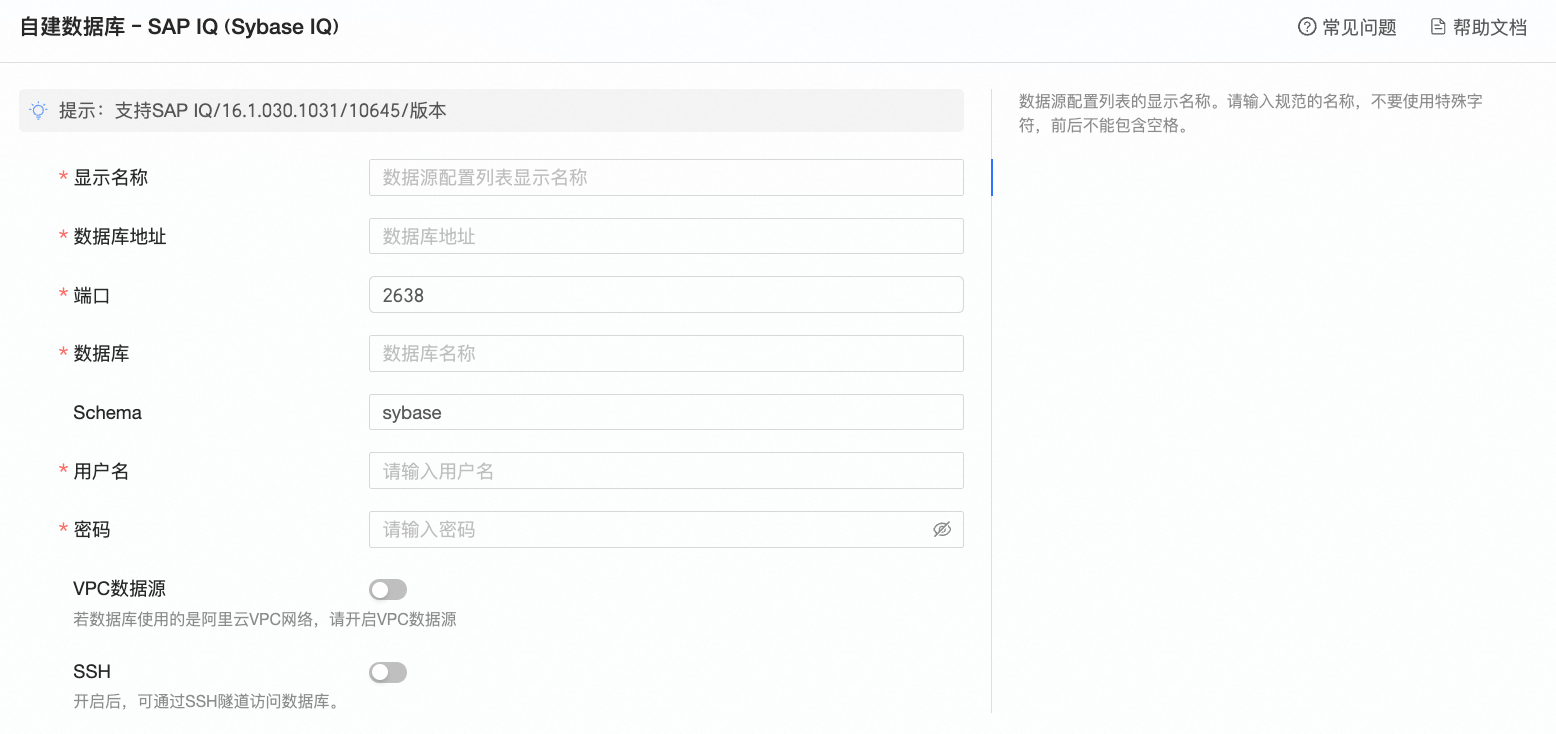The width and height of the screenshot is (1556, 734).
Task: Focus the 显示名称 input field
Action: (x=666, y=177)
